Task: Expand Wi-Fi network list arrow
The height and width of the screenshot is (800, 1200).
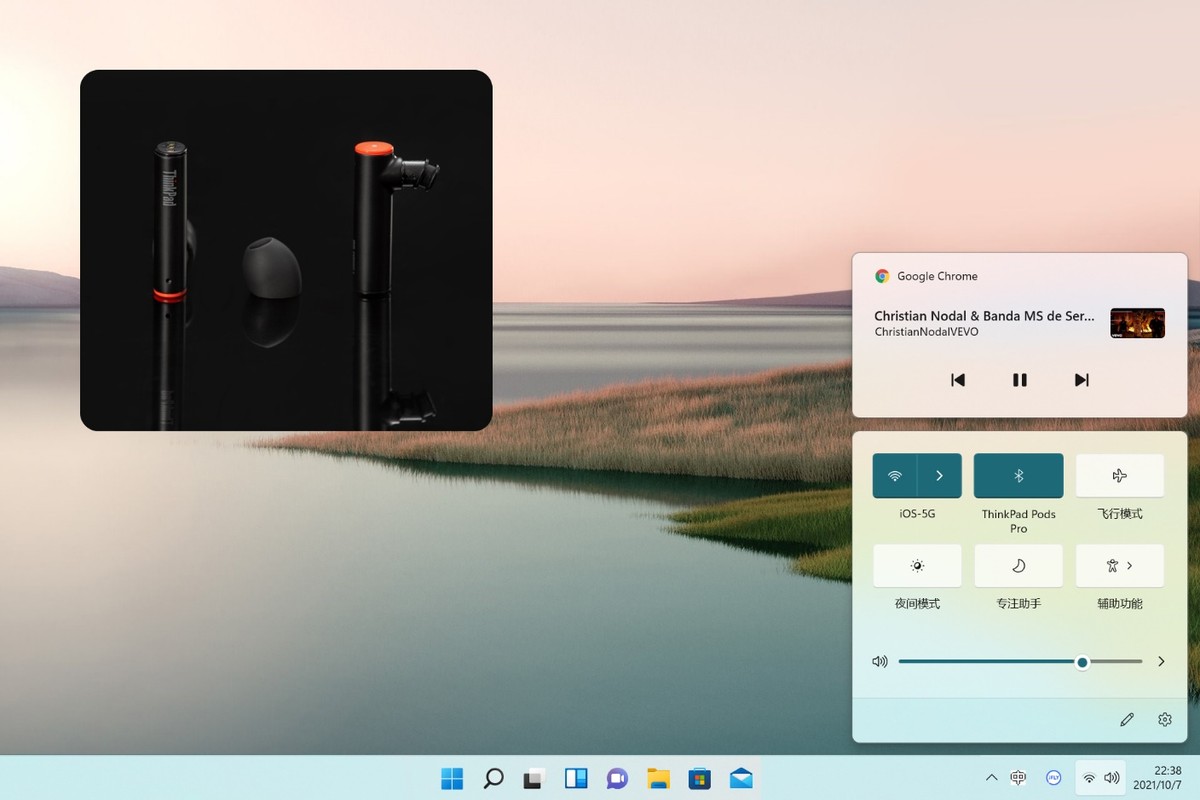Action: (940, 476)
